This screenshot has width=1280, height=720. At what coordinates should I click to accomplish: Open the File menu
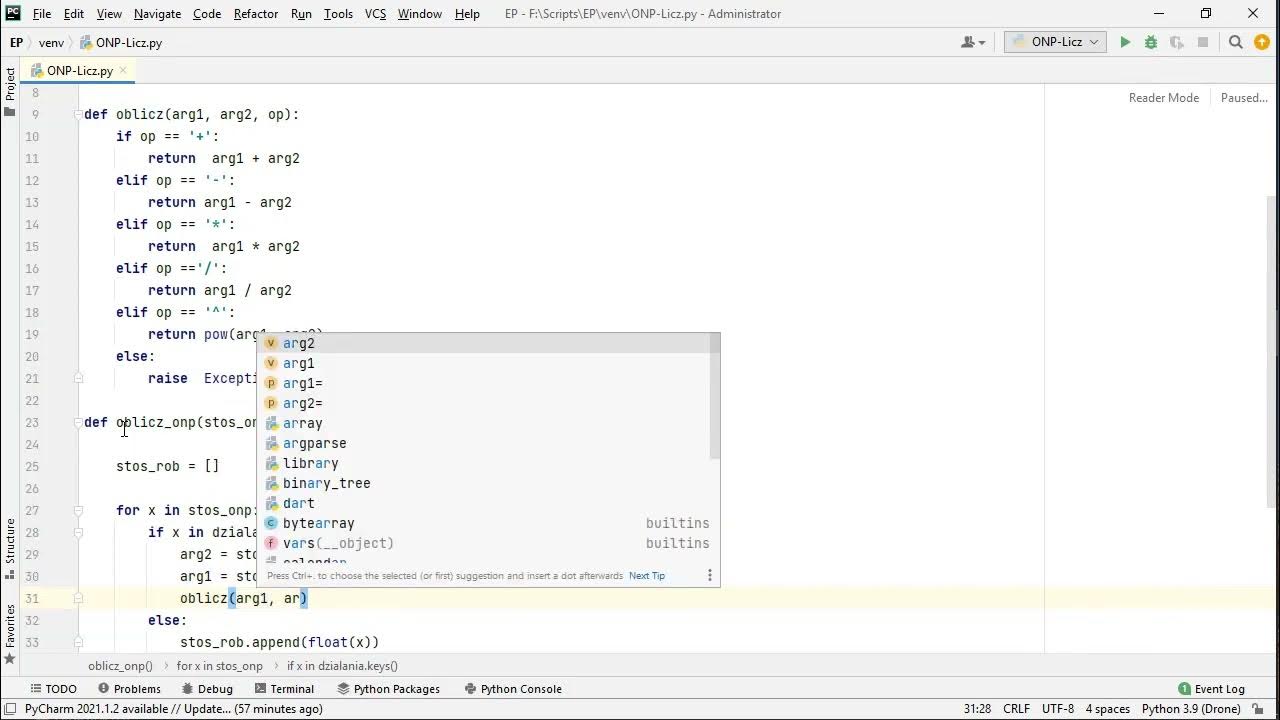[42, 14]
